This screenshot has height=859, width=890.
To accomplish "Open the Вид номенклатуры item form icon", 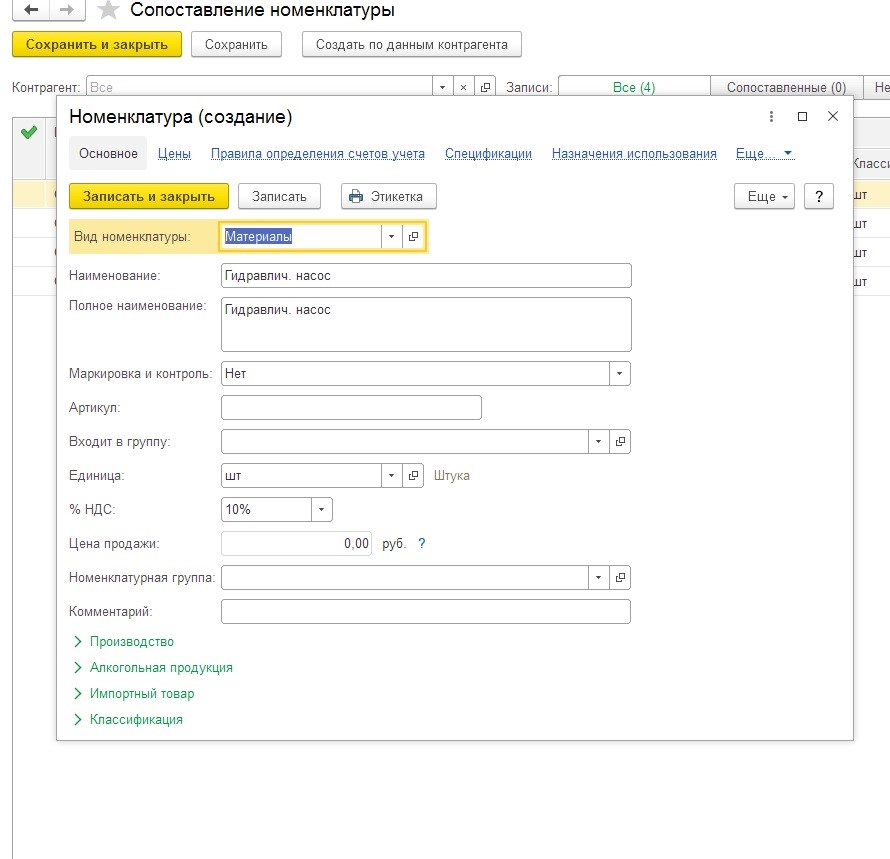I will tap(413, 236).
